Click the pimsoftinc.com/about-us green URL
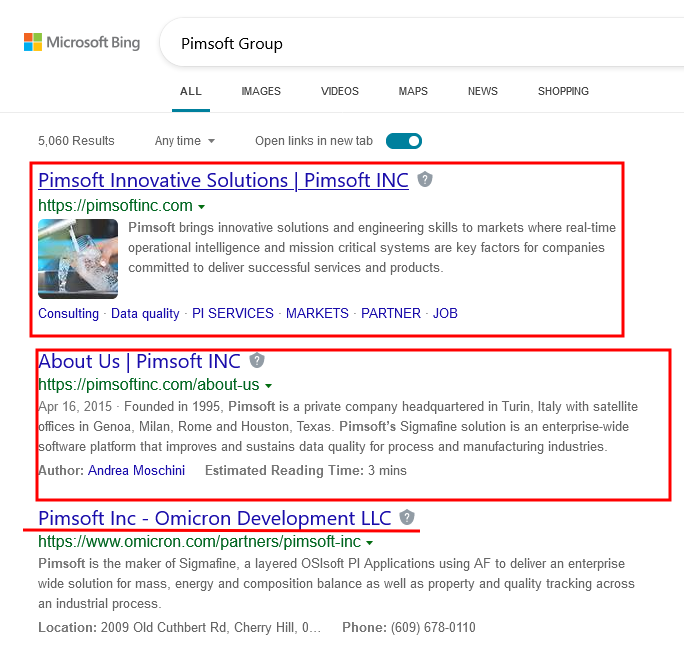 pyautogui.click(x=149, y=385)
